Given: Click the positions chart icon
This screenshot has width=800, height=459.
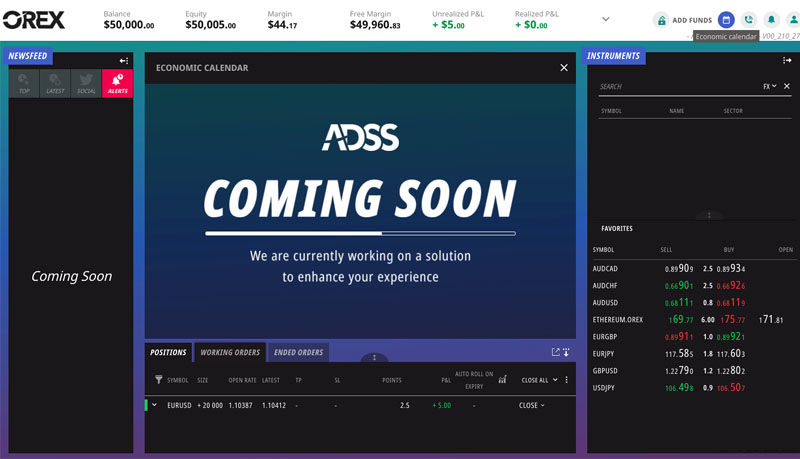Looking at the screenshot, I should point(503,379).
